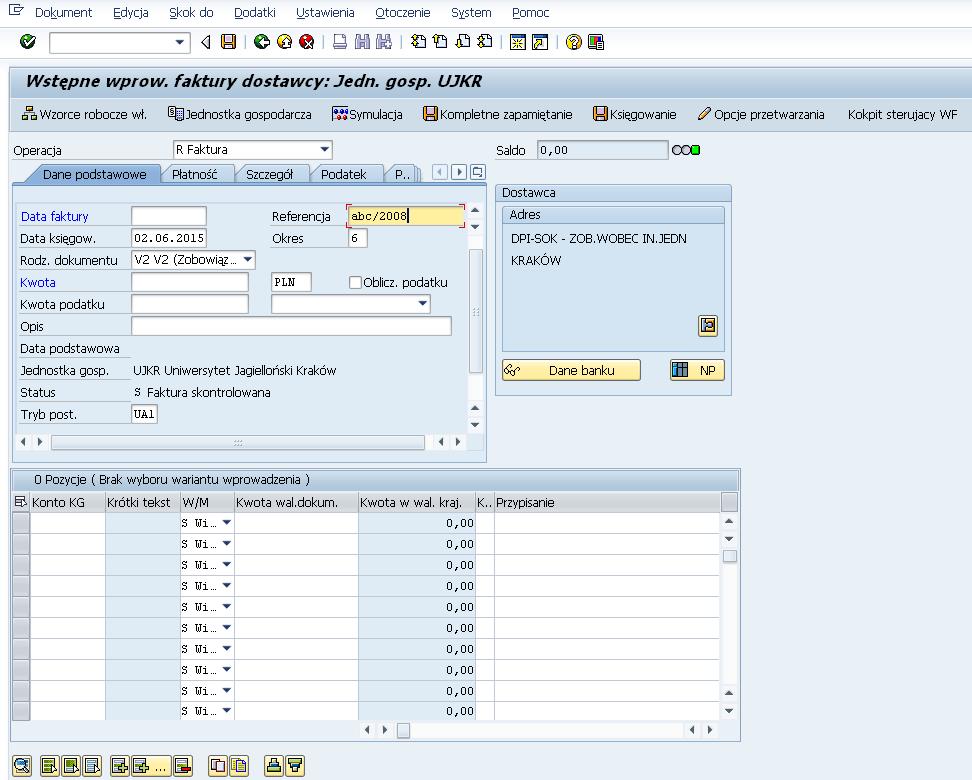Click the yellow Help question mark icon
The image size is (972, 780).
(573, 42)
